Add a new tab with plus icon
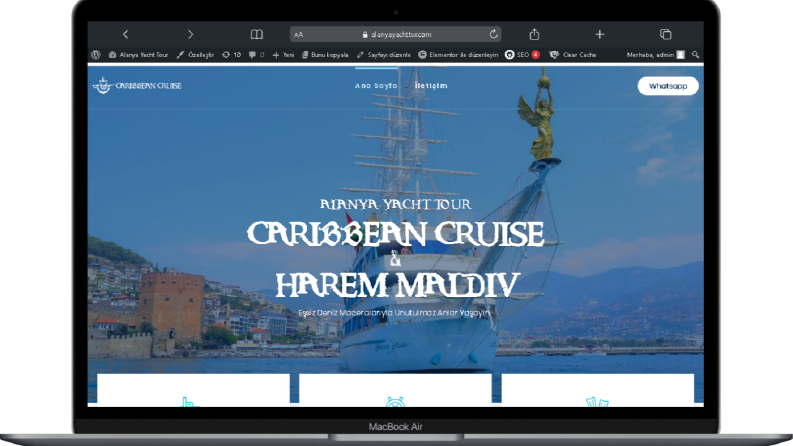This screenshot has height=446, width=793. point(600,34)
